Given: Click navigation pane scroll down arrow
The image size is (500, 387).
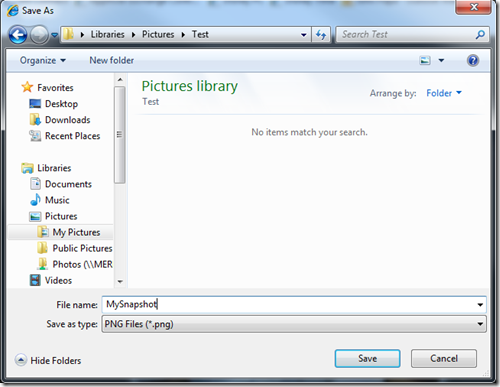Looking at the screenshot, I should [120, 282].
